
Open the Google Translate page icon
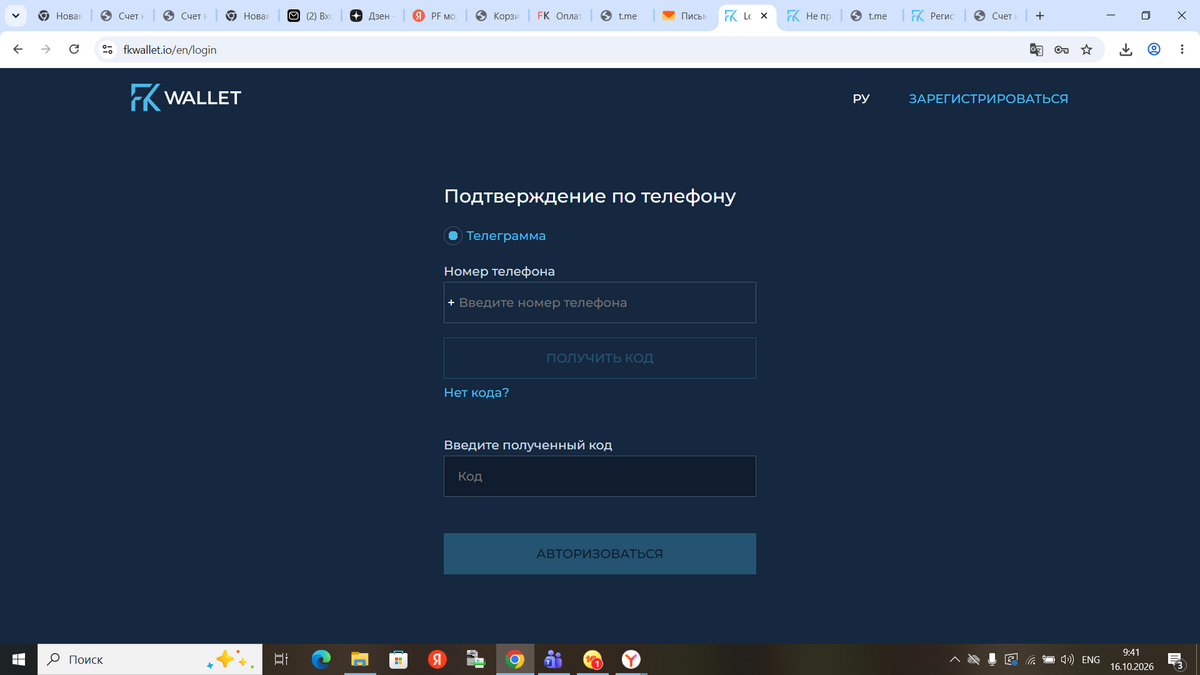1037,49
